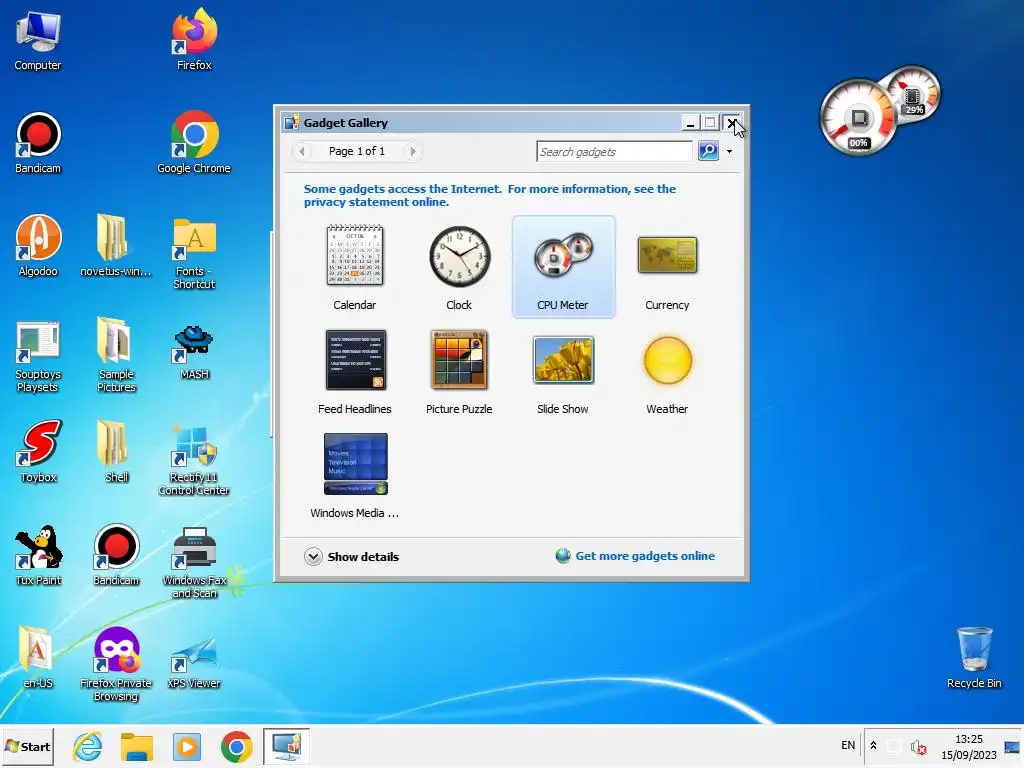Image resolution: width=1024 pixels, height=768 pixels.
Task: Open media player from taskbar
Action: tap(187, 746)
